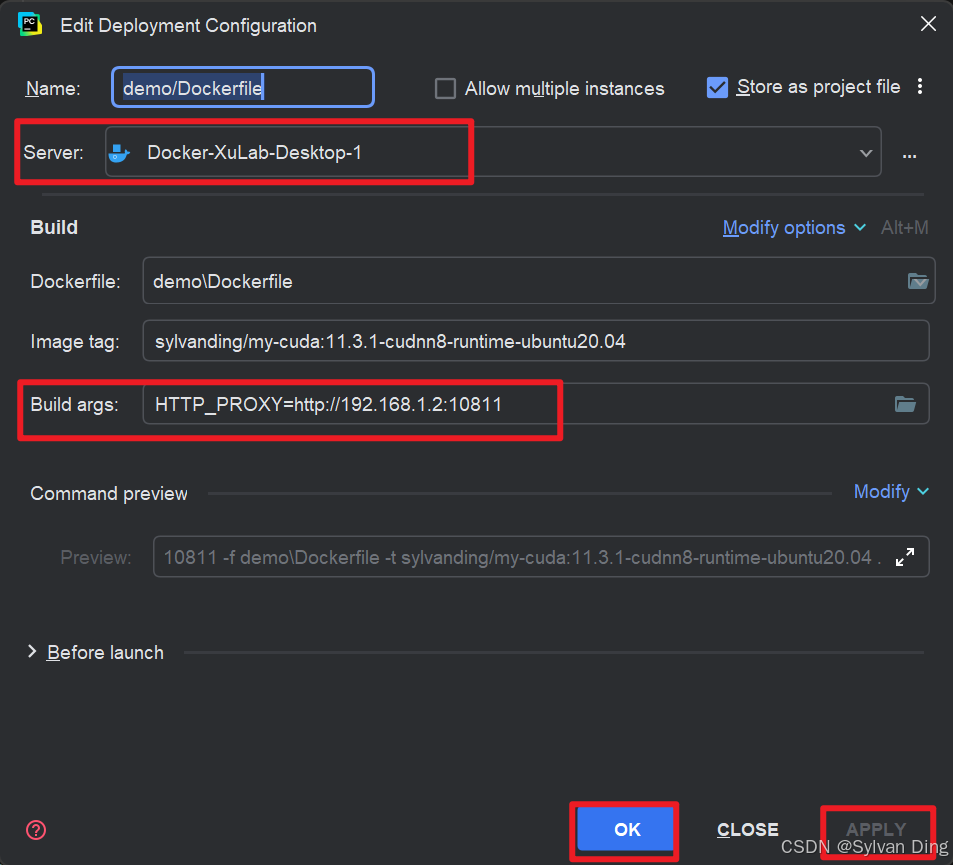Viewport: 953px width, 865px height.
Task: Browse for Dockerfile with the folder icon
Action: click(918, 281)
